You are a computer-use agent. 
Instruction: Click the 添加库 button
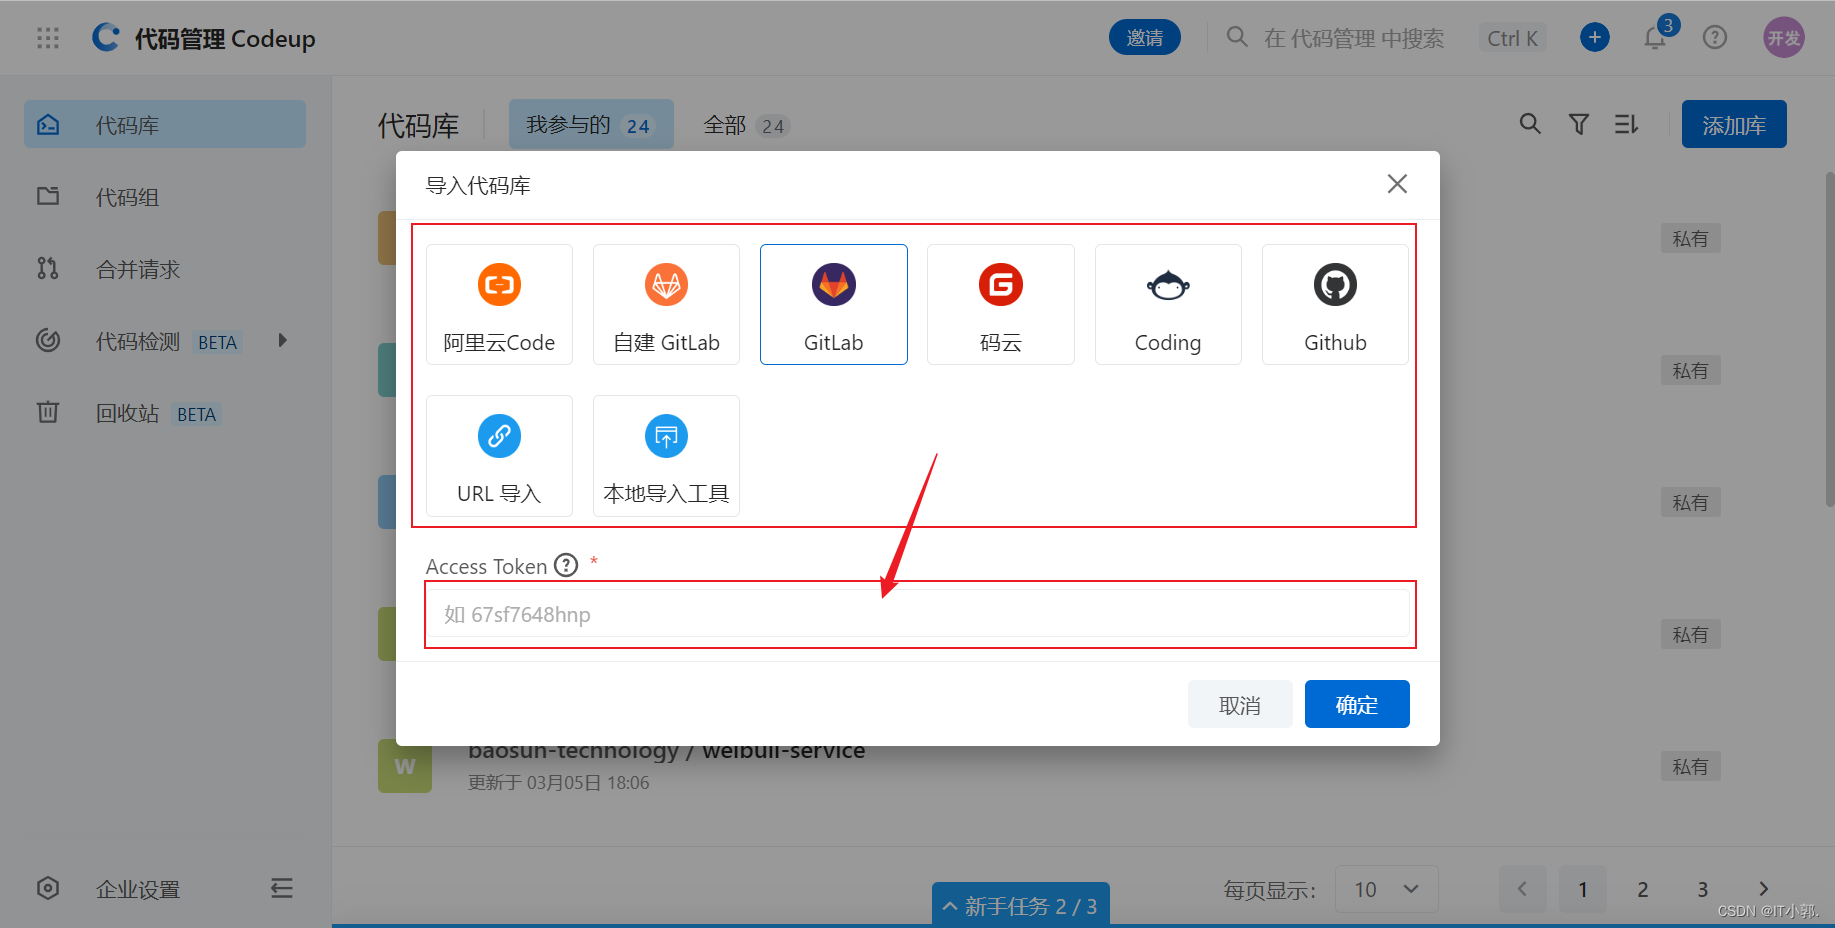1734,125
